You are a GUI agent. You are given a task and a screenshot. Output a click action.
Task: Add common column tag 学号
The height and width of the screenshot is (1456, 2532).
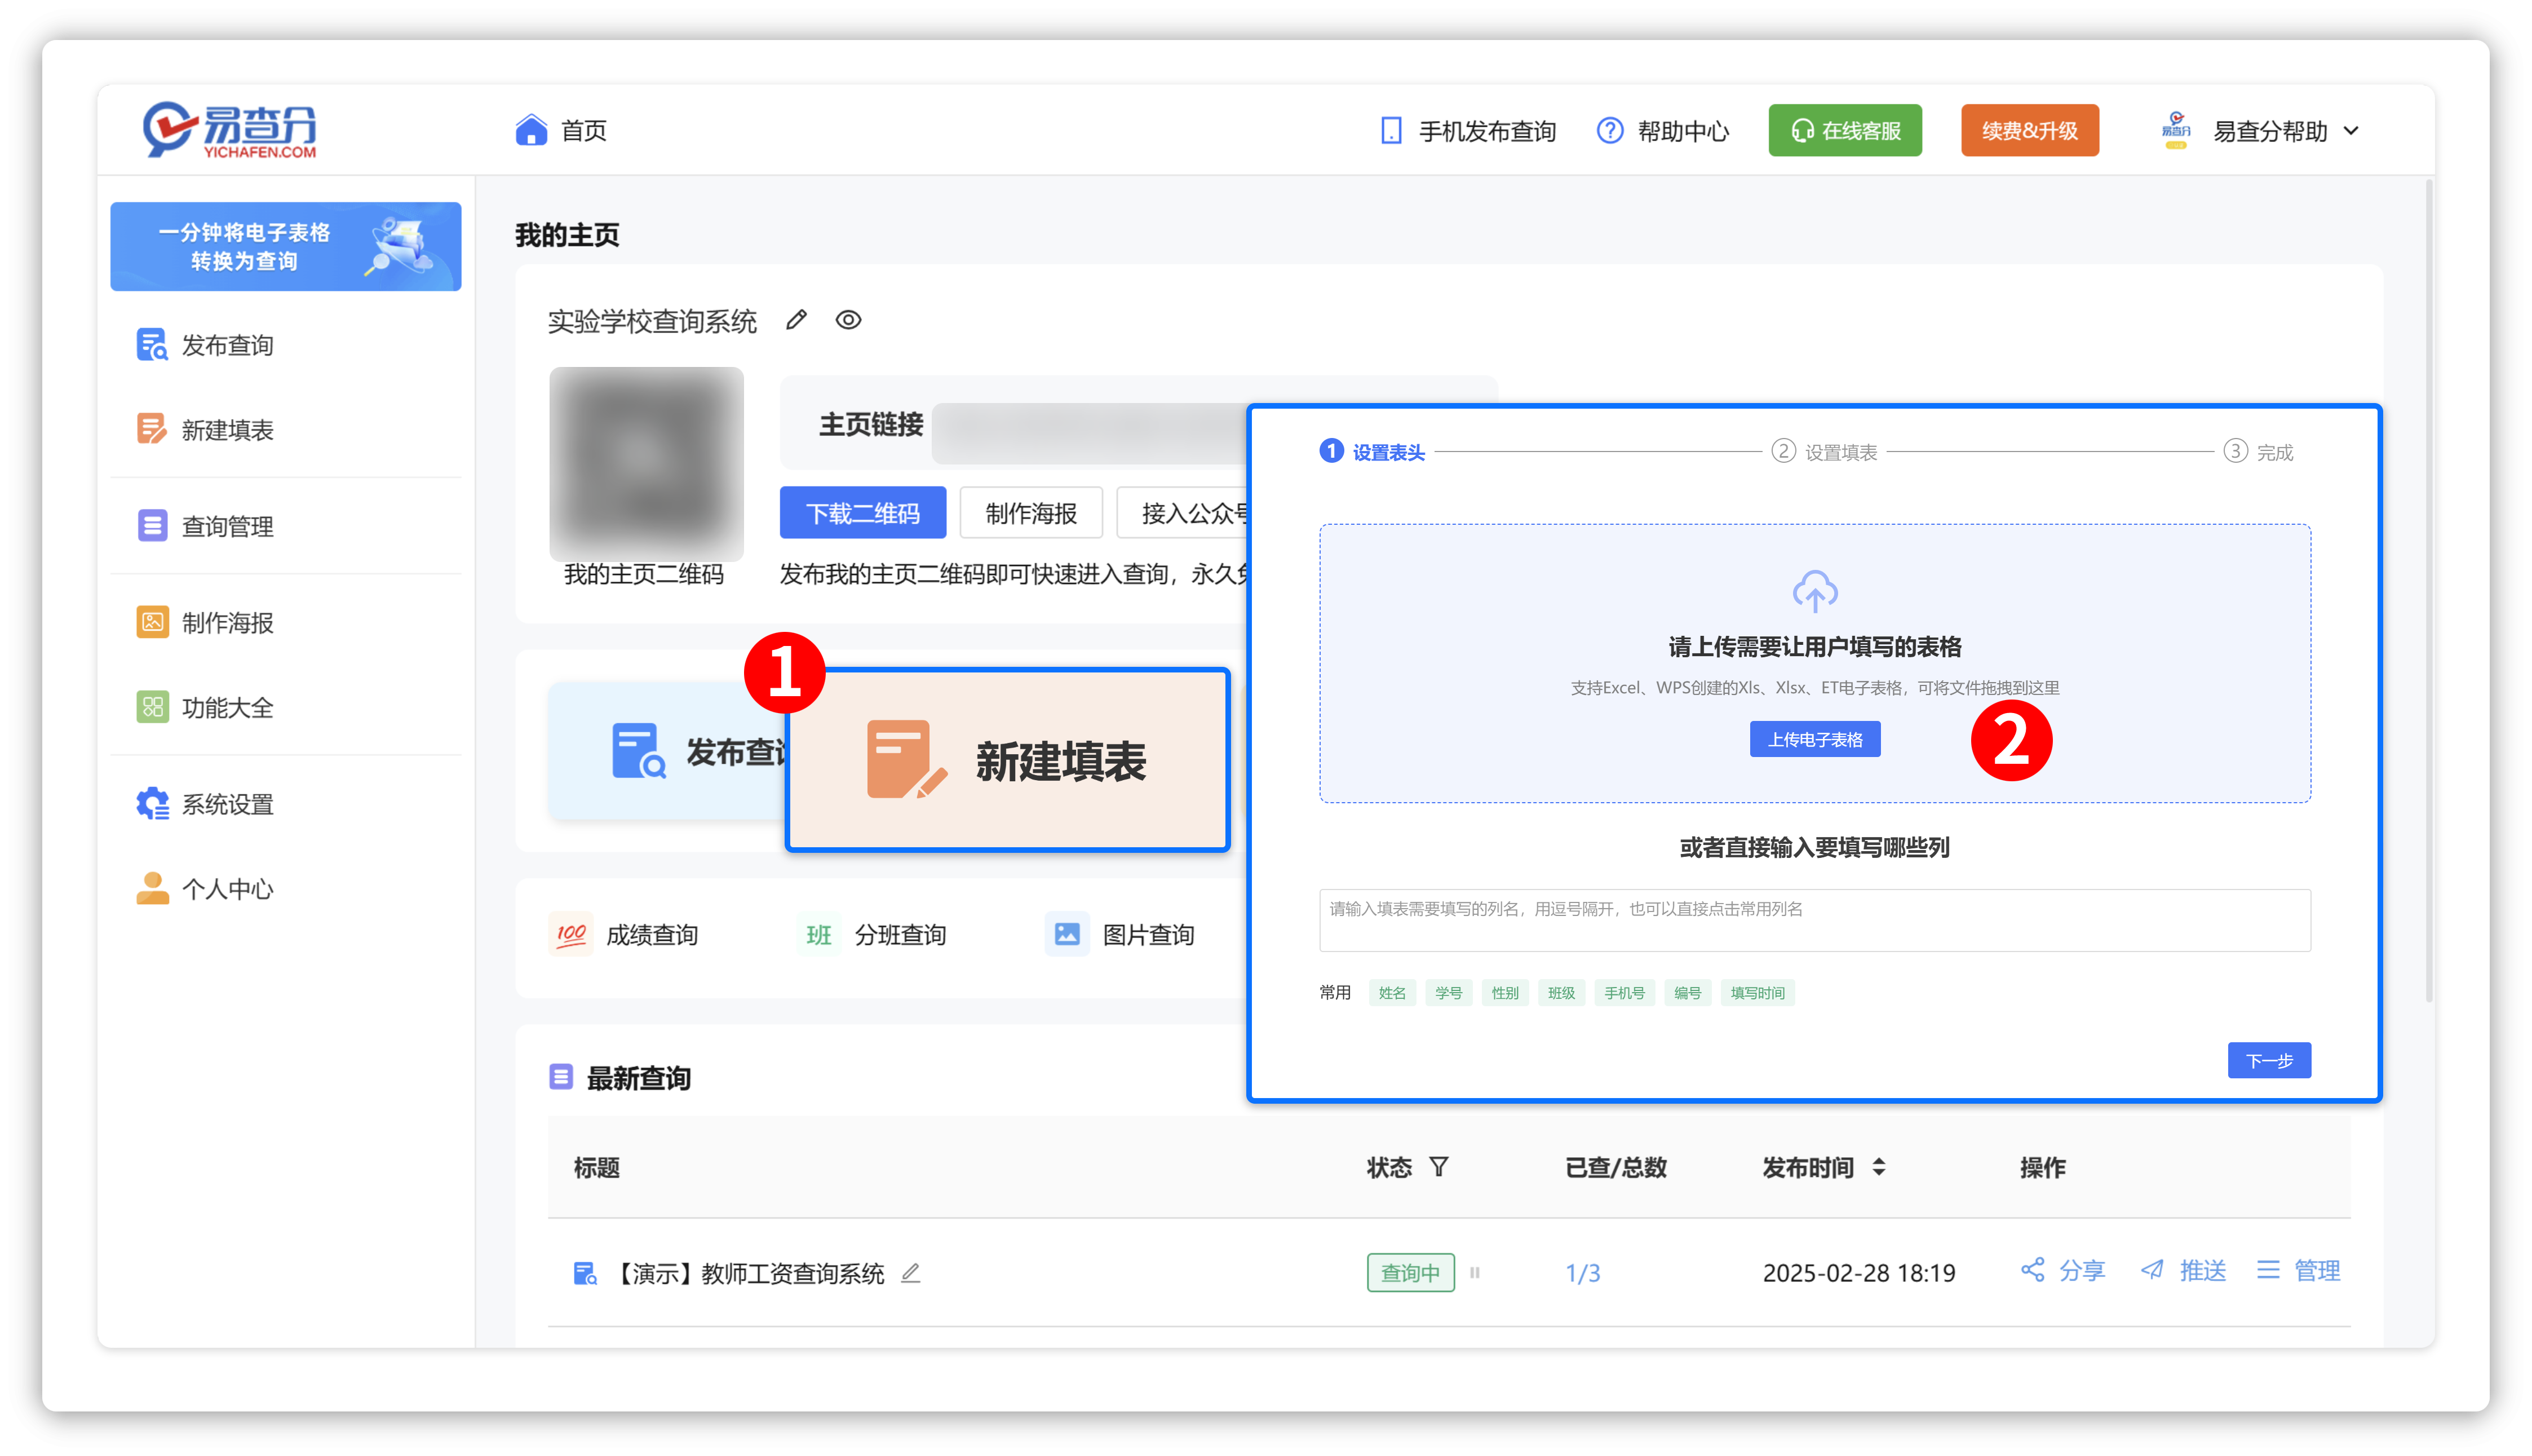(x=1448, y=993)
